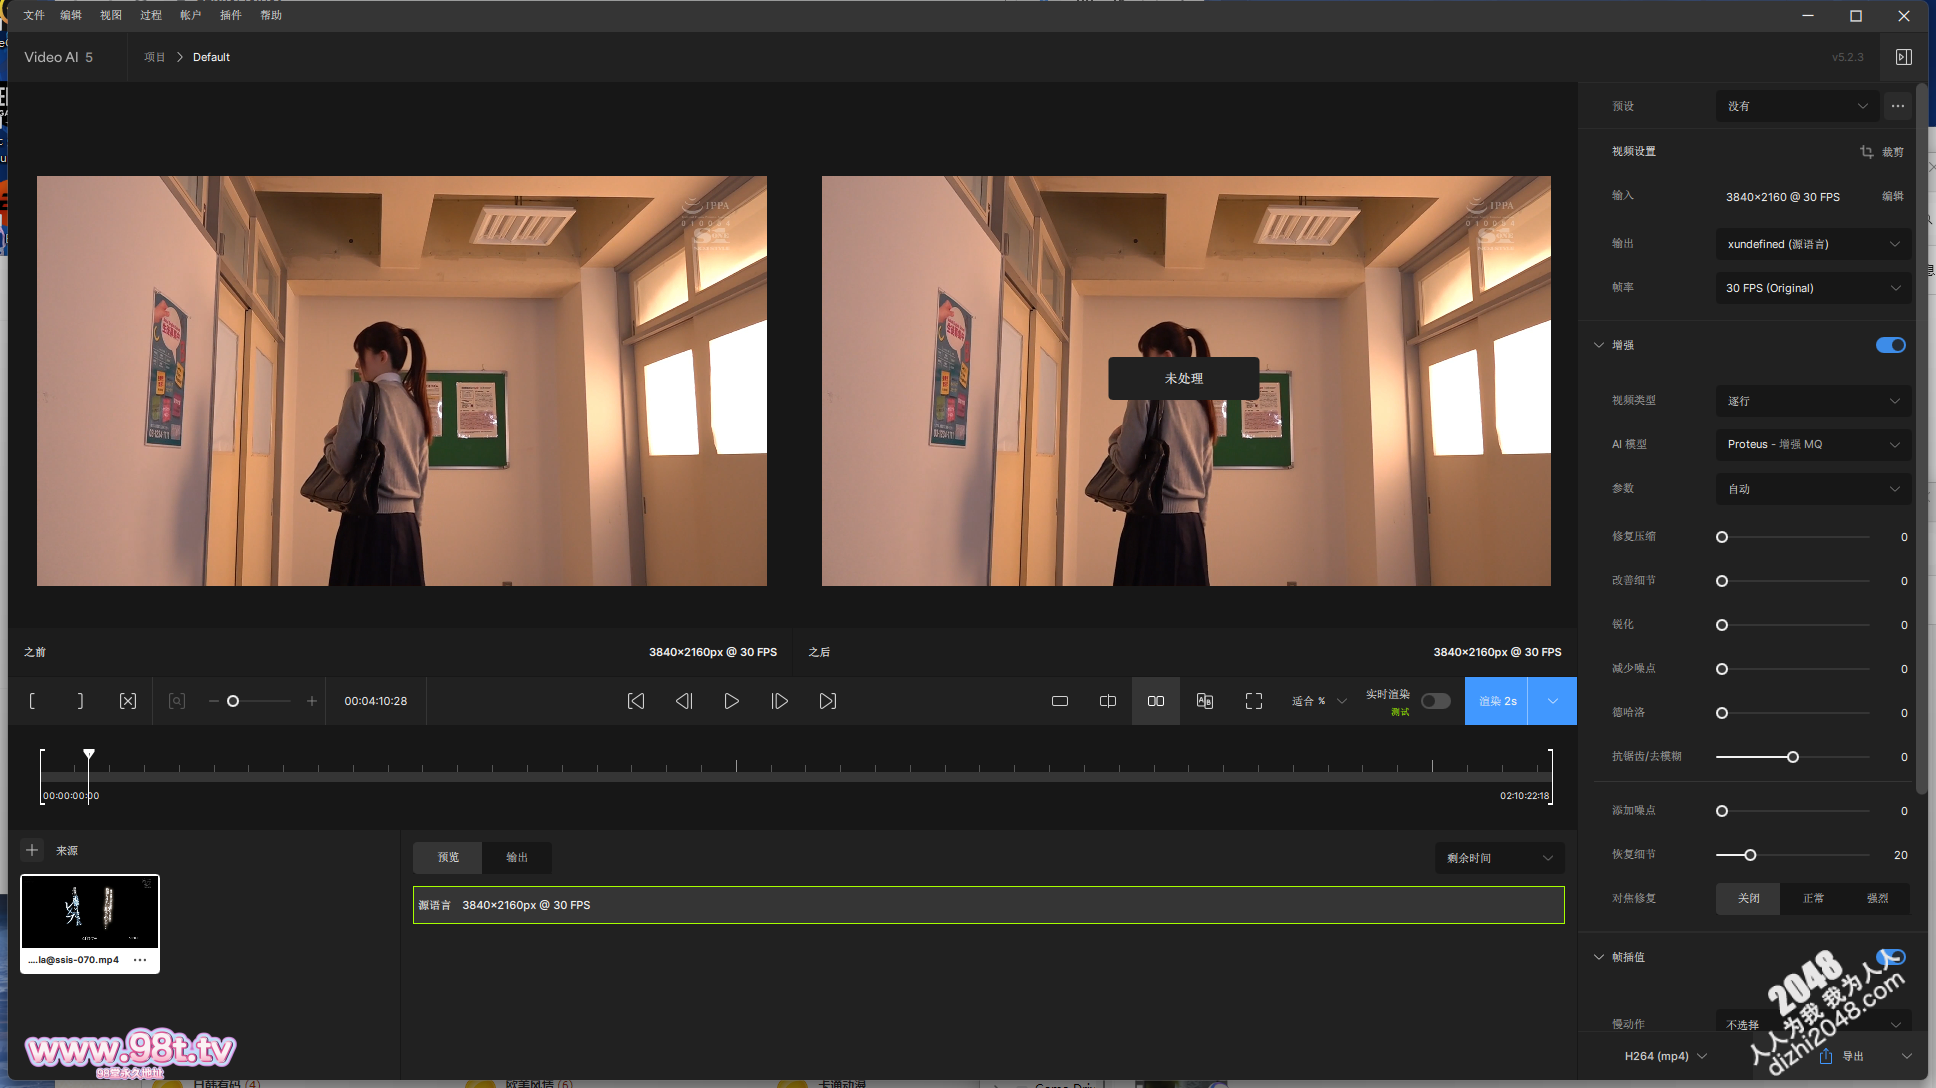Click the 渲染 2s render button

pyautogui.click(x=1497, y=701)
